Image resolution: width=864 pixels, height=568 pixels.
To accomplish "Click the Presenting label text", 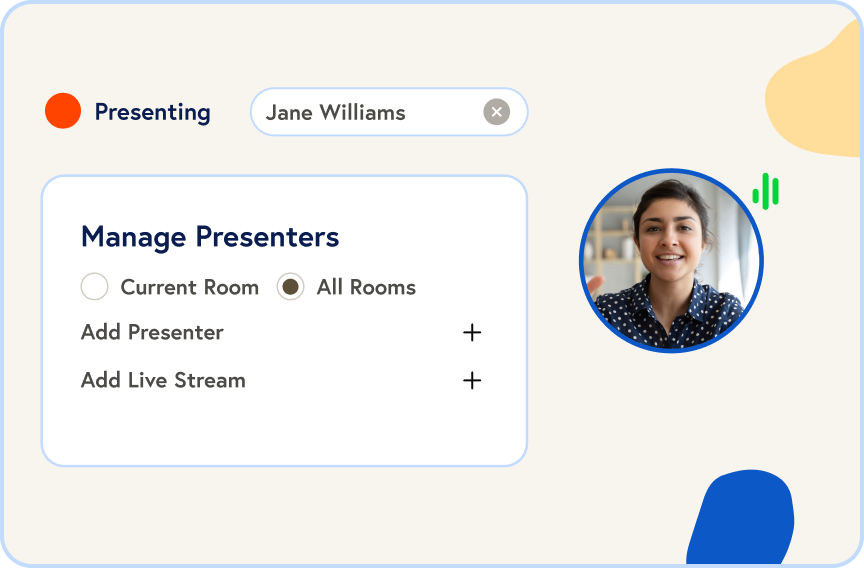I will click(152, 112).
